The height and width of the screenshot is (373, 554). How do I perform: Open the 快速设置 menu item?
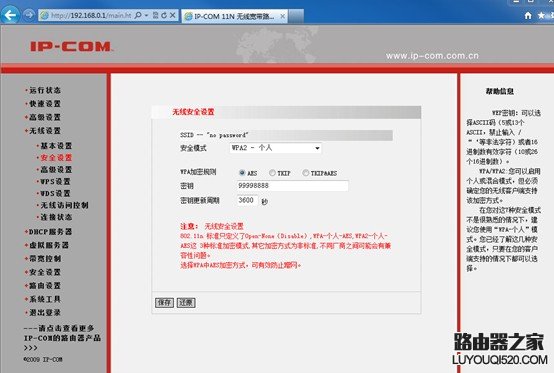(x=45, y=104)
